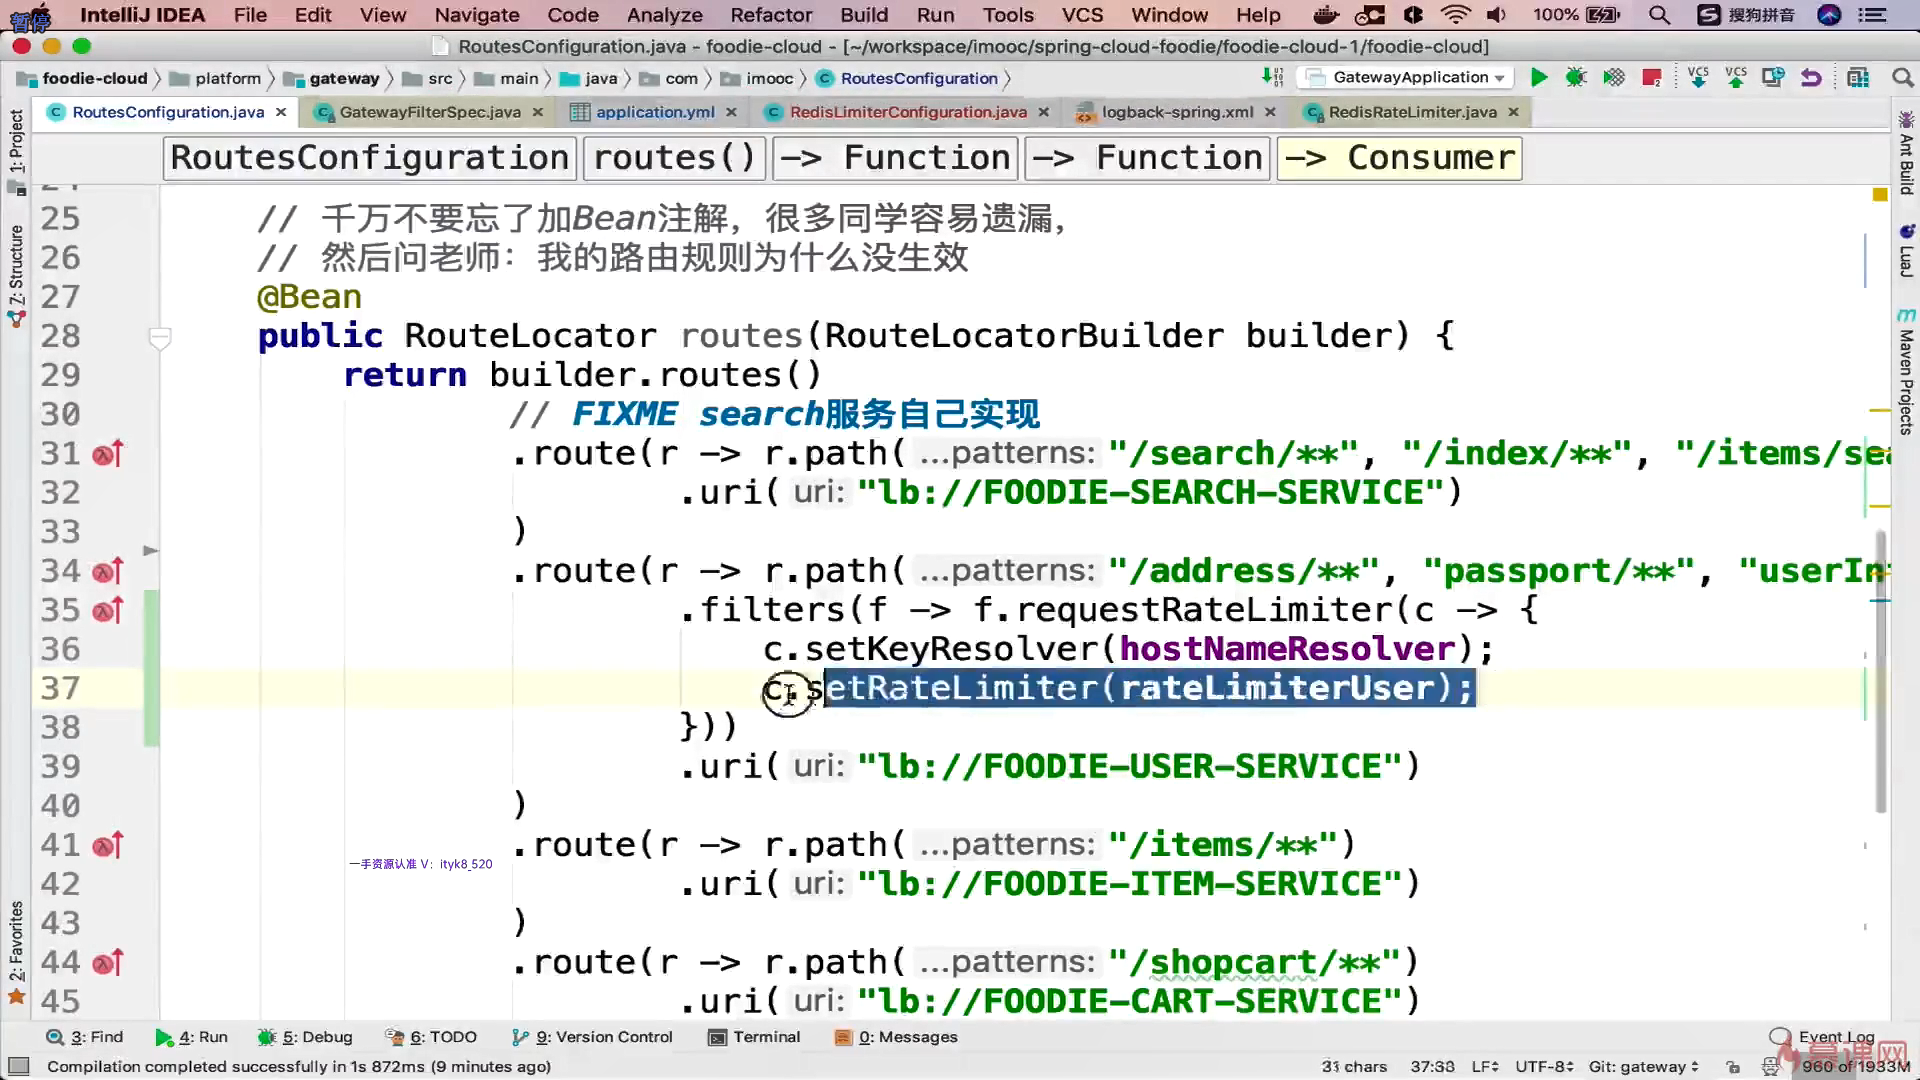The height and width of the screenshot is (1080, 1920).
Task: Toggle the read-only lock icon in status bar
Action: [1733, 1067]
